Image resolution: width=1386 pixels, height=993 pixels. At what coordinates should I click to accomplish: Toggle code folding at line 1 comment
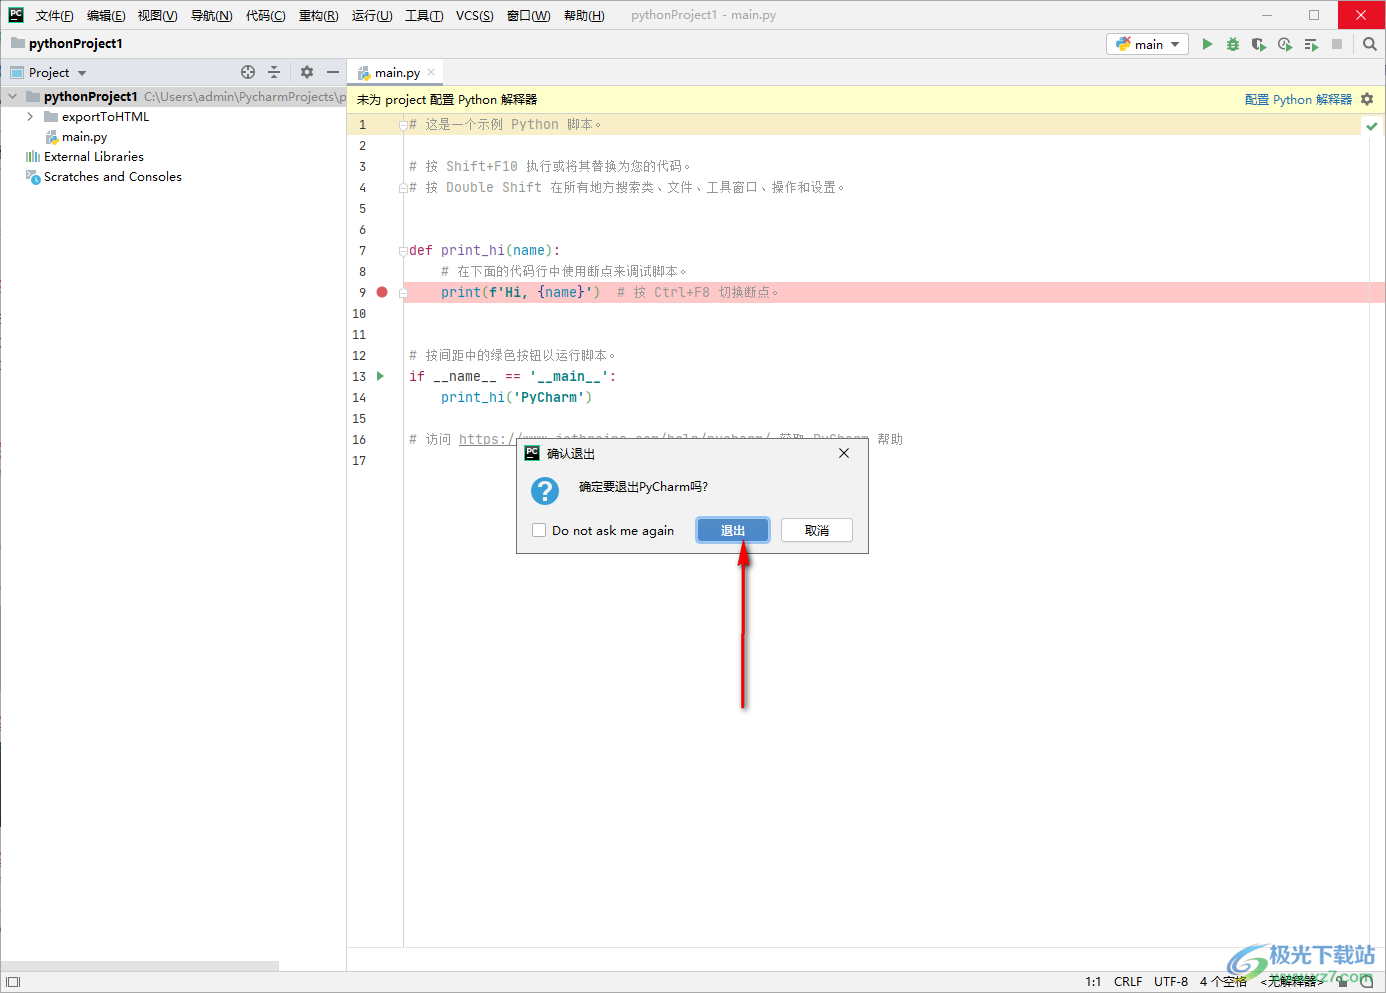(x=403, y=125)
